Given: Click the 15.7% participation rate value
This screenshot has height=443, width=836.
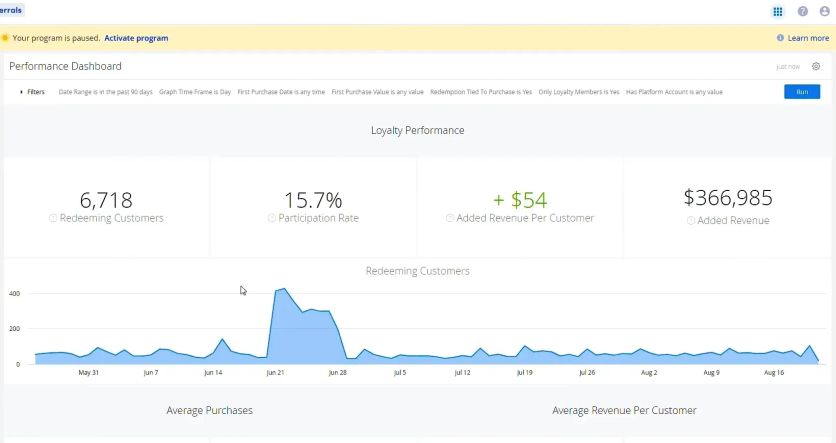Looking at the screenshot, I should tap(313, 200).
